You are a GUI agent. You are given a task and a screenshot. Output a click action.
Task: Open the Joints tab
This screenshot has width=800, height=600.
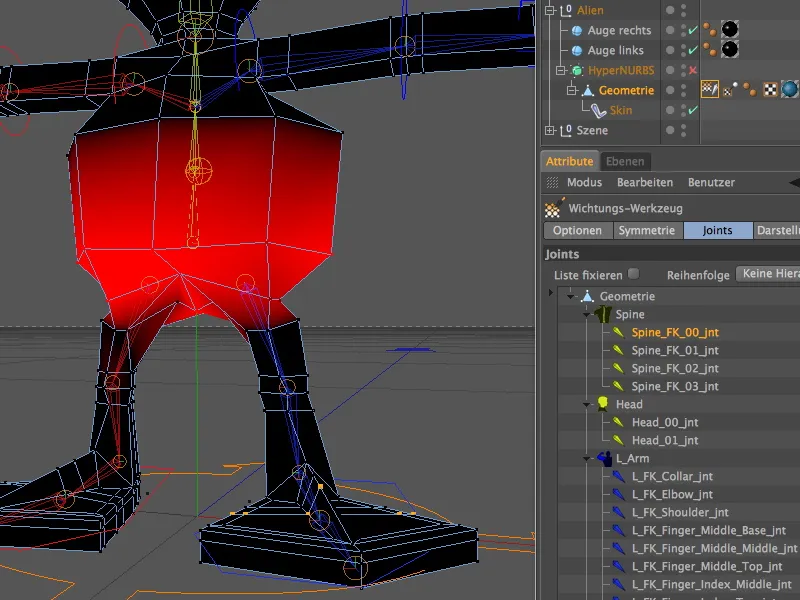(x=718, y=231)
